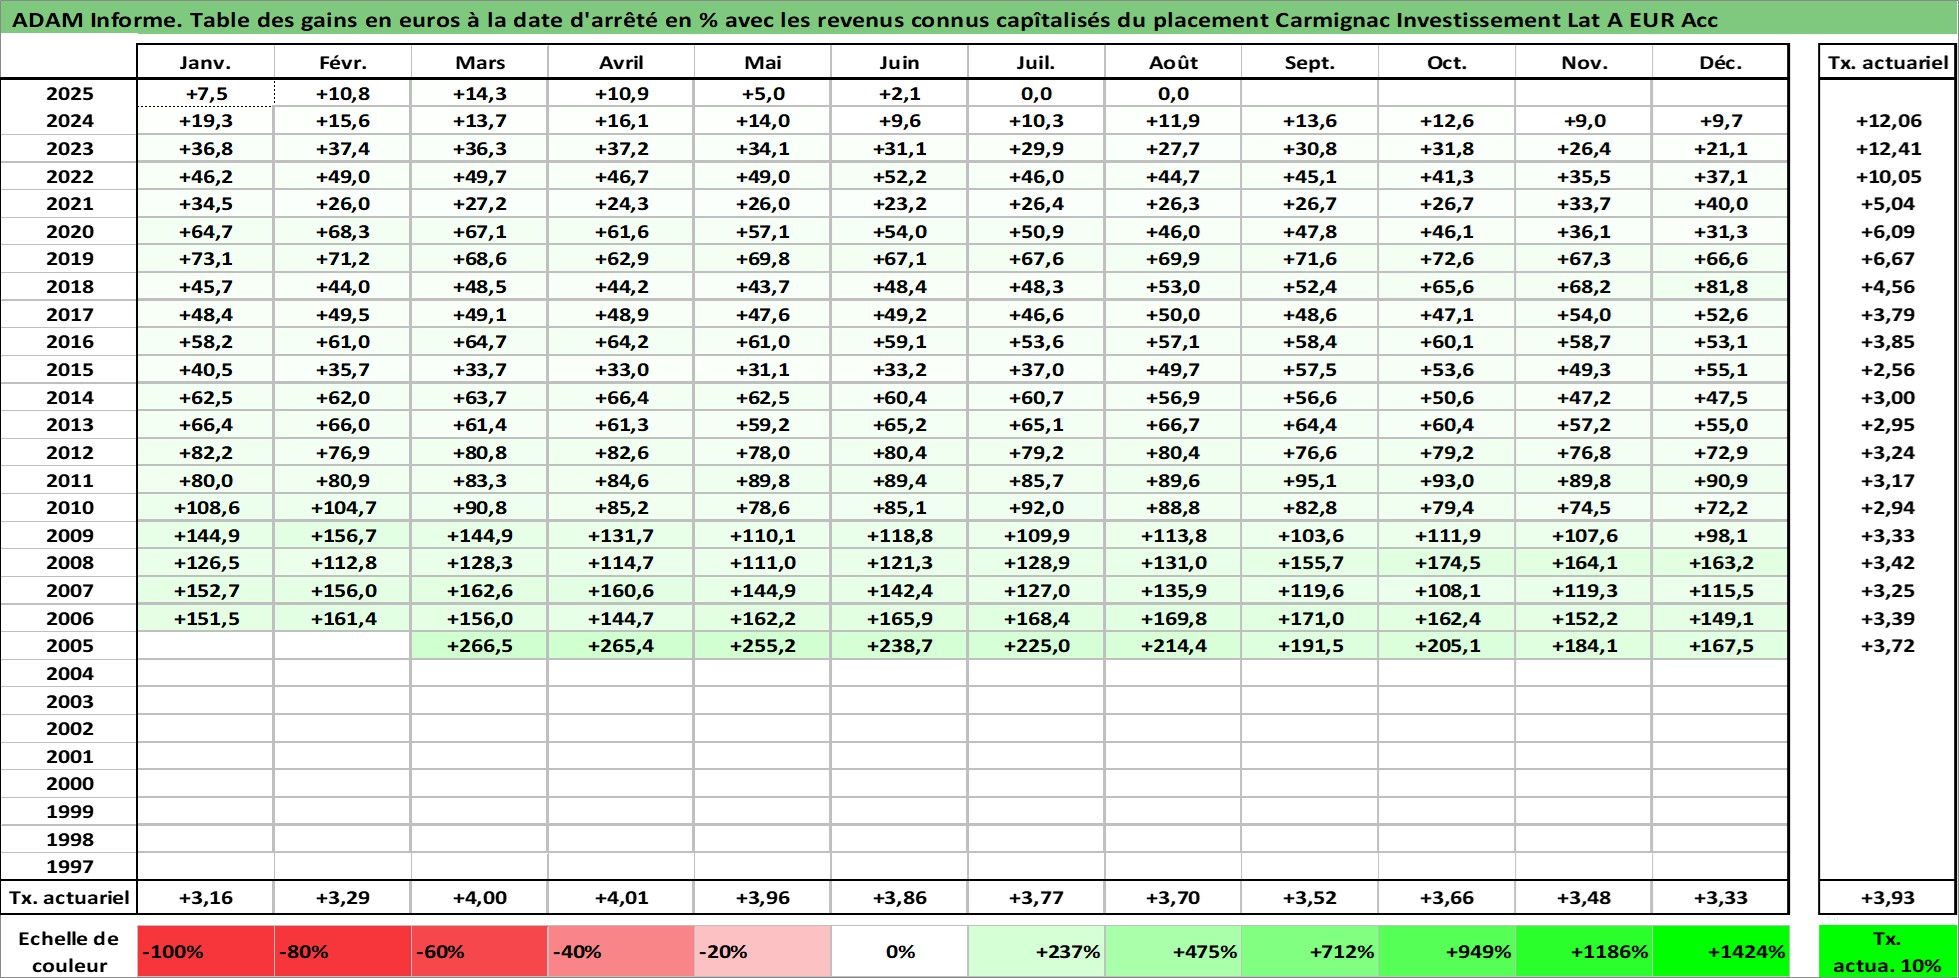Select the 2025 row label

pos(69,93)
